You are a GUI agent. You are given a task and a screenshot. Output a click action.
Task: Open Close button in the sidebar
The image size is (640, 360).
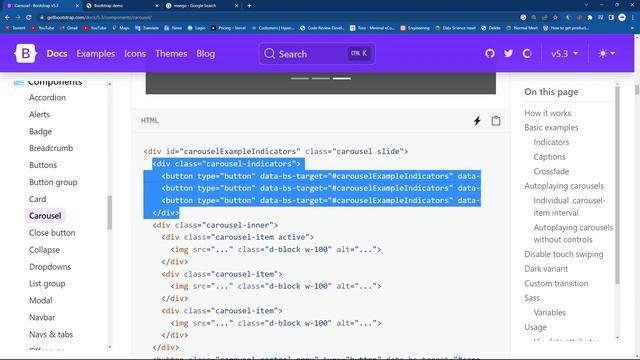[52, 233]
